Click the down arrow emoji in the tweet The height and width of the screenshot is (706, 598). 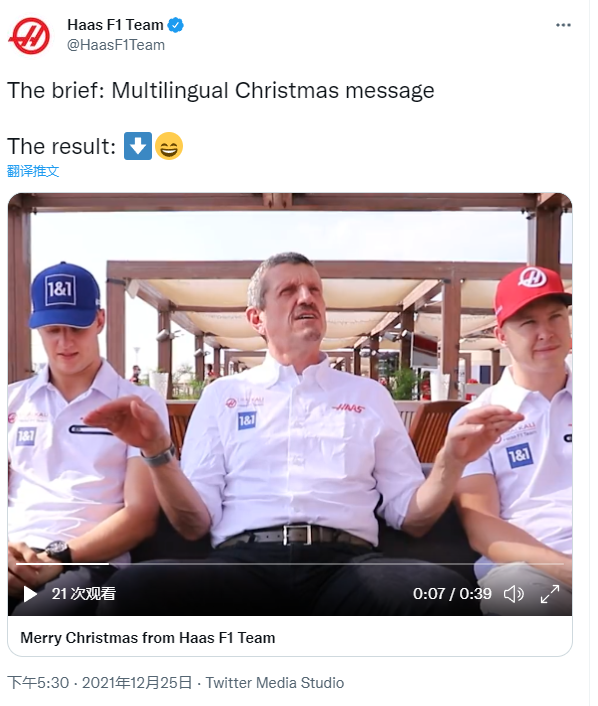pos(138,146)
